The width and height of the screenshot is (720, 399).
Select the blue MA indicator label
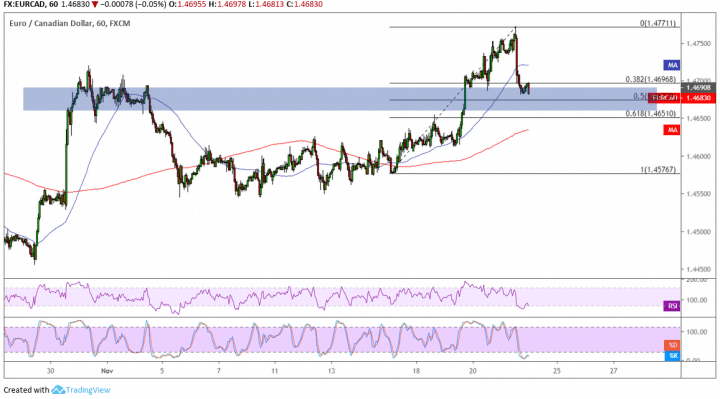(x=673, y=65)
